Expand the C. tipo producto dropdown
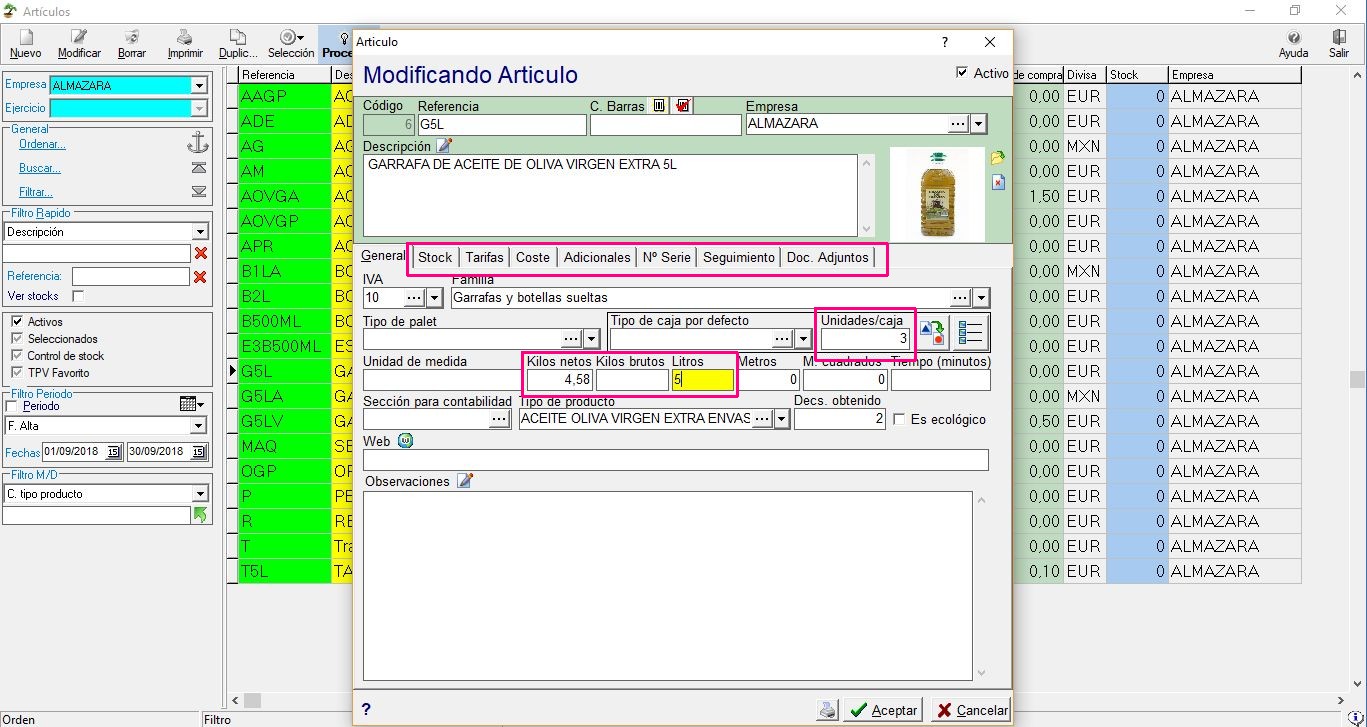 [x=198, y=494]
